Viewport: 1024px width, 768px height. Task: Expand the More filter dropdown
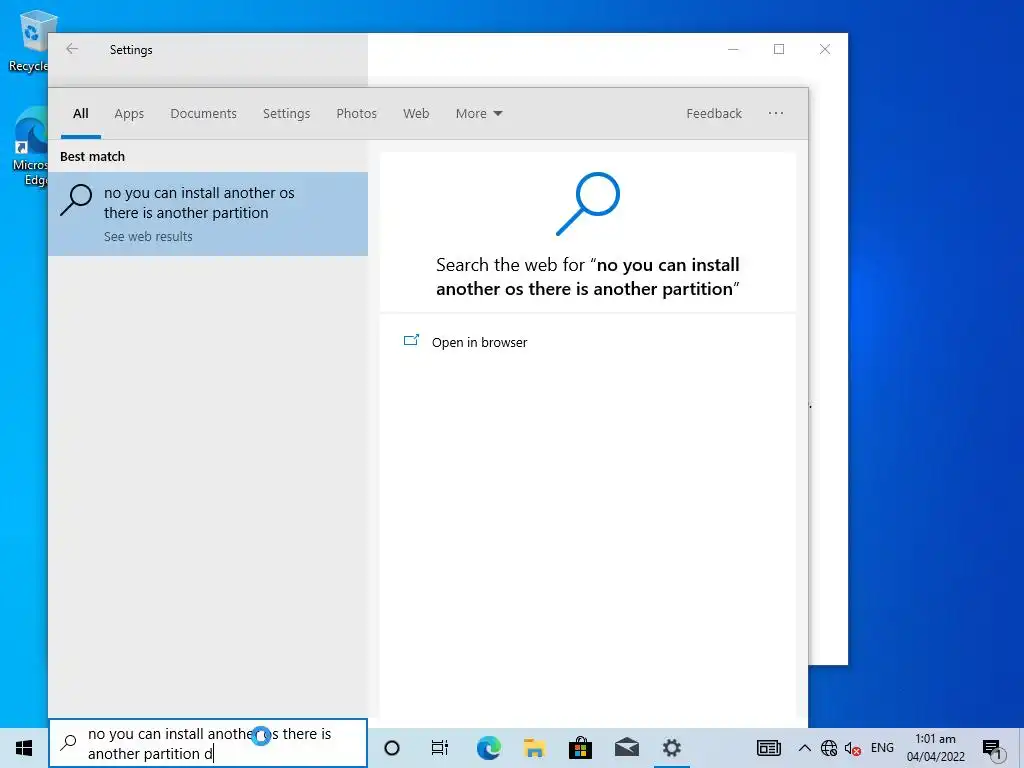[479, 114]
